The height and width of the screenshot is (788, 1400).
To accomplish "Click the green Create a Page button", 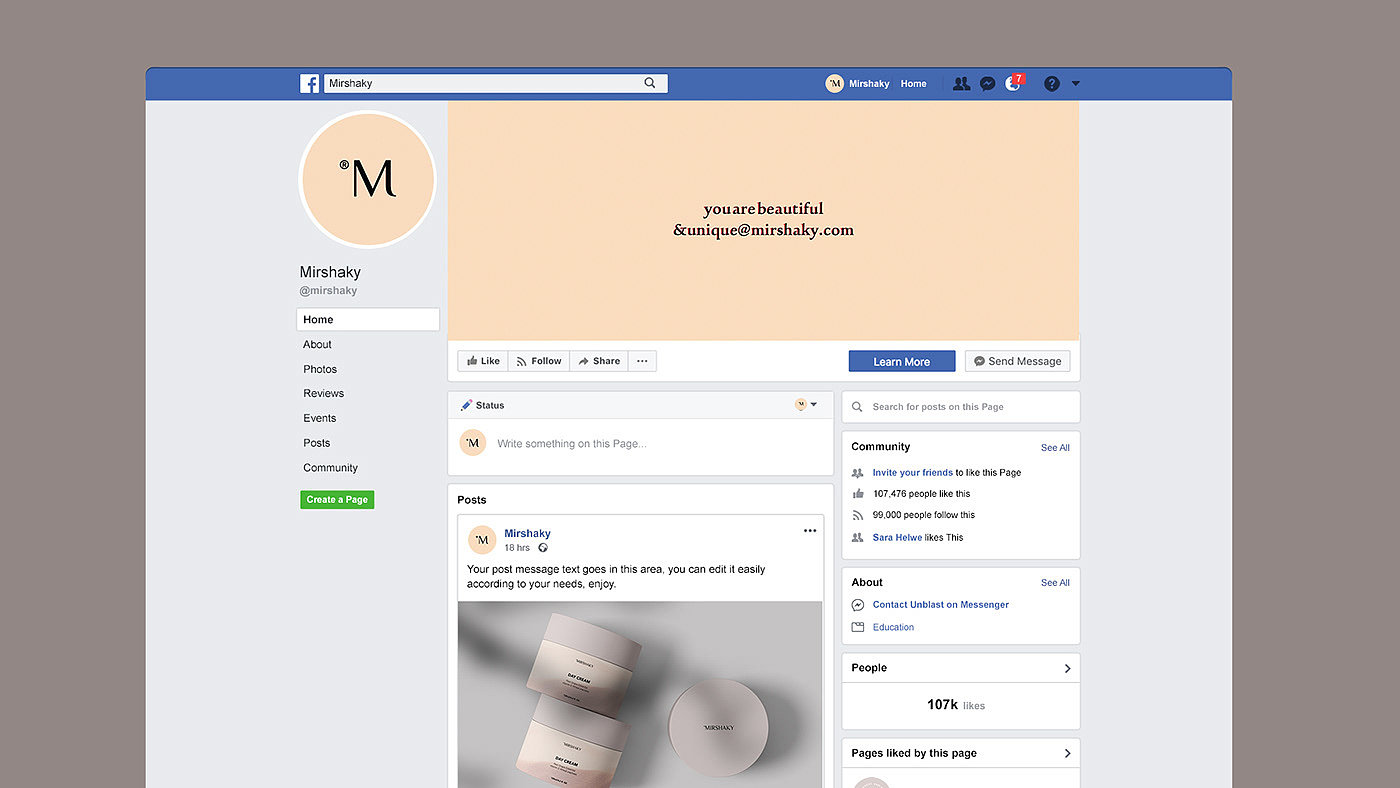I will pyautogui.click(x=337, y=500).
